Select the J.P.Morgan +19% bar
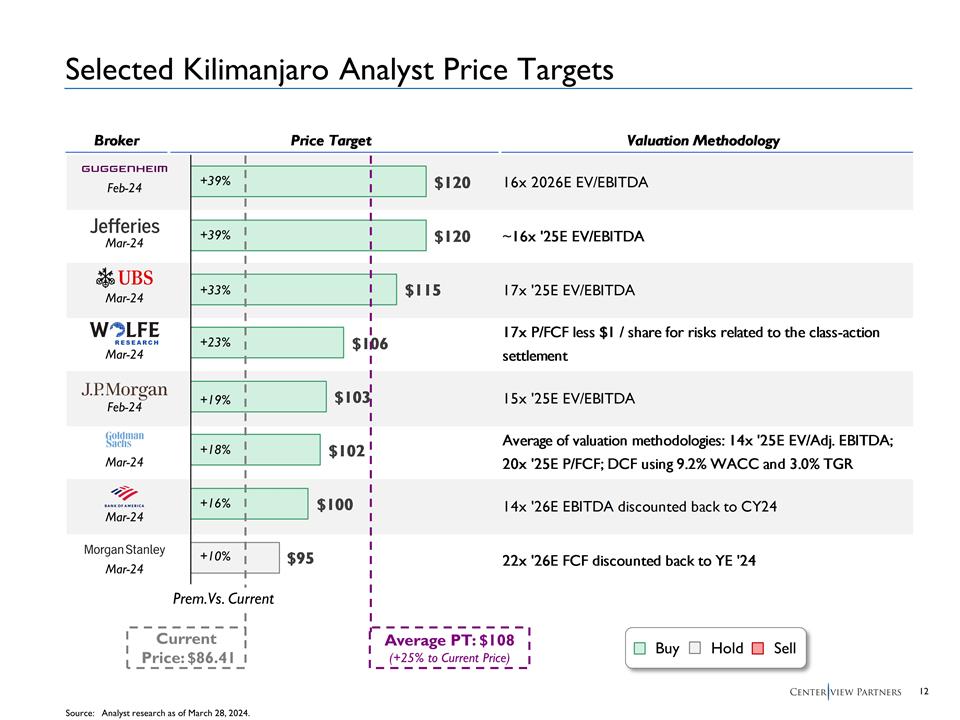This screenshot has width=960, height=720. (x=259, y=396)
